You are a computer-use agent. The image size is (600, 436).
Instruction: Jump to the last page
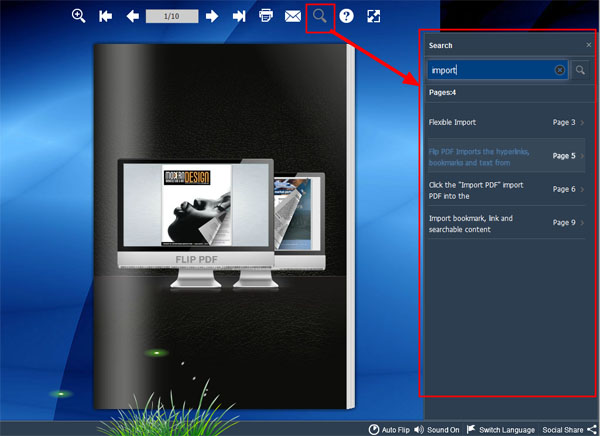[239, 16]
